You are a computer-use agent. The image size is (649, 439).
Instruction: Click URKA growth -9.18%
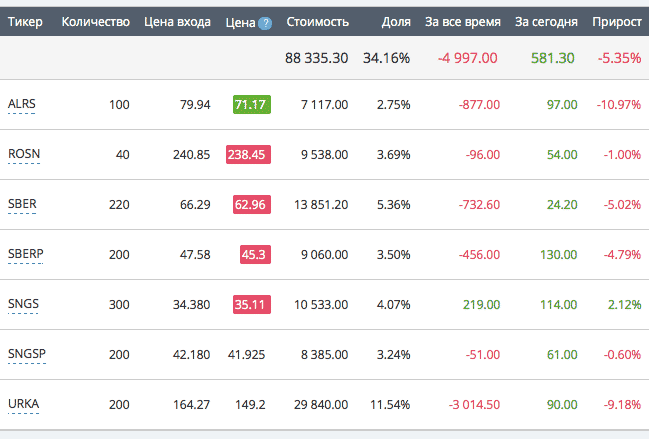click(x=622, y=405)
